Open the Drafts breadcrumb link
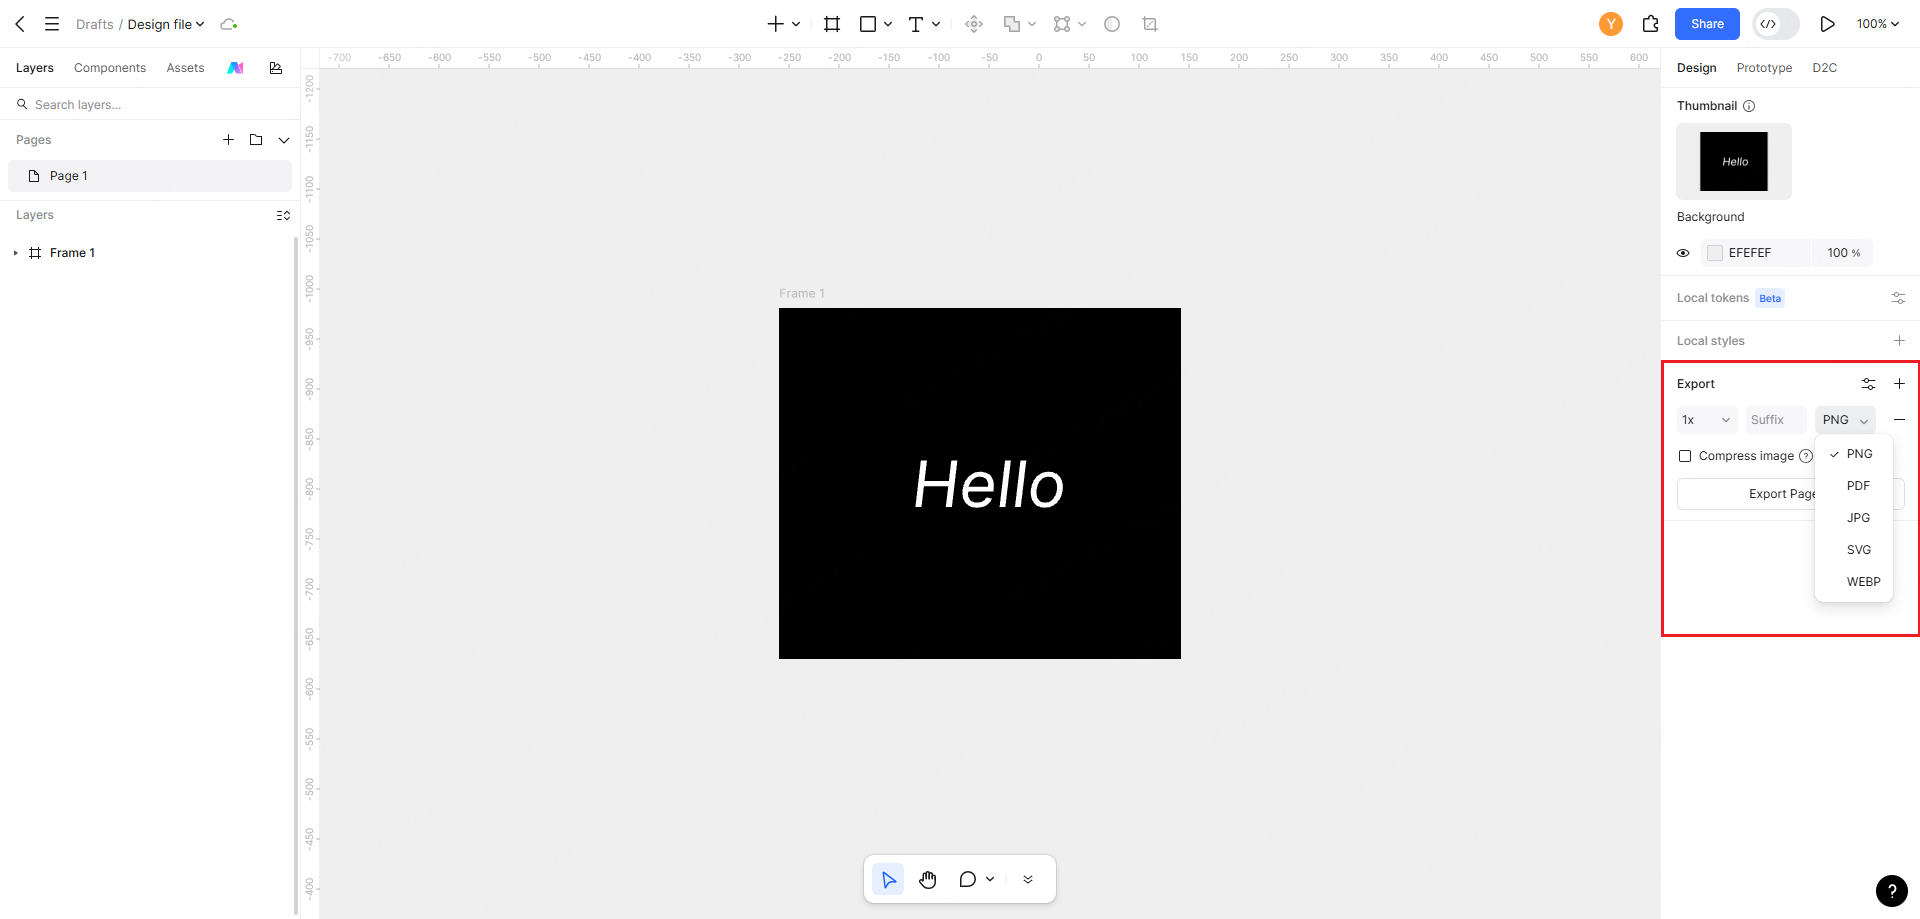Screen dimensions: 1920x919 click(95, 24)
